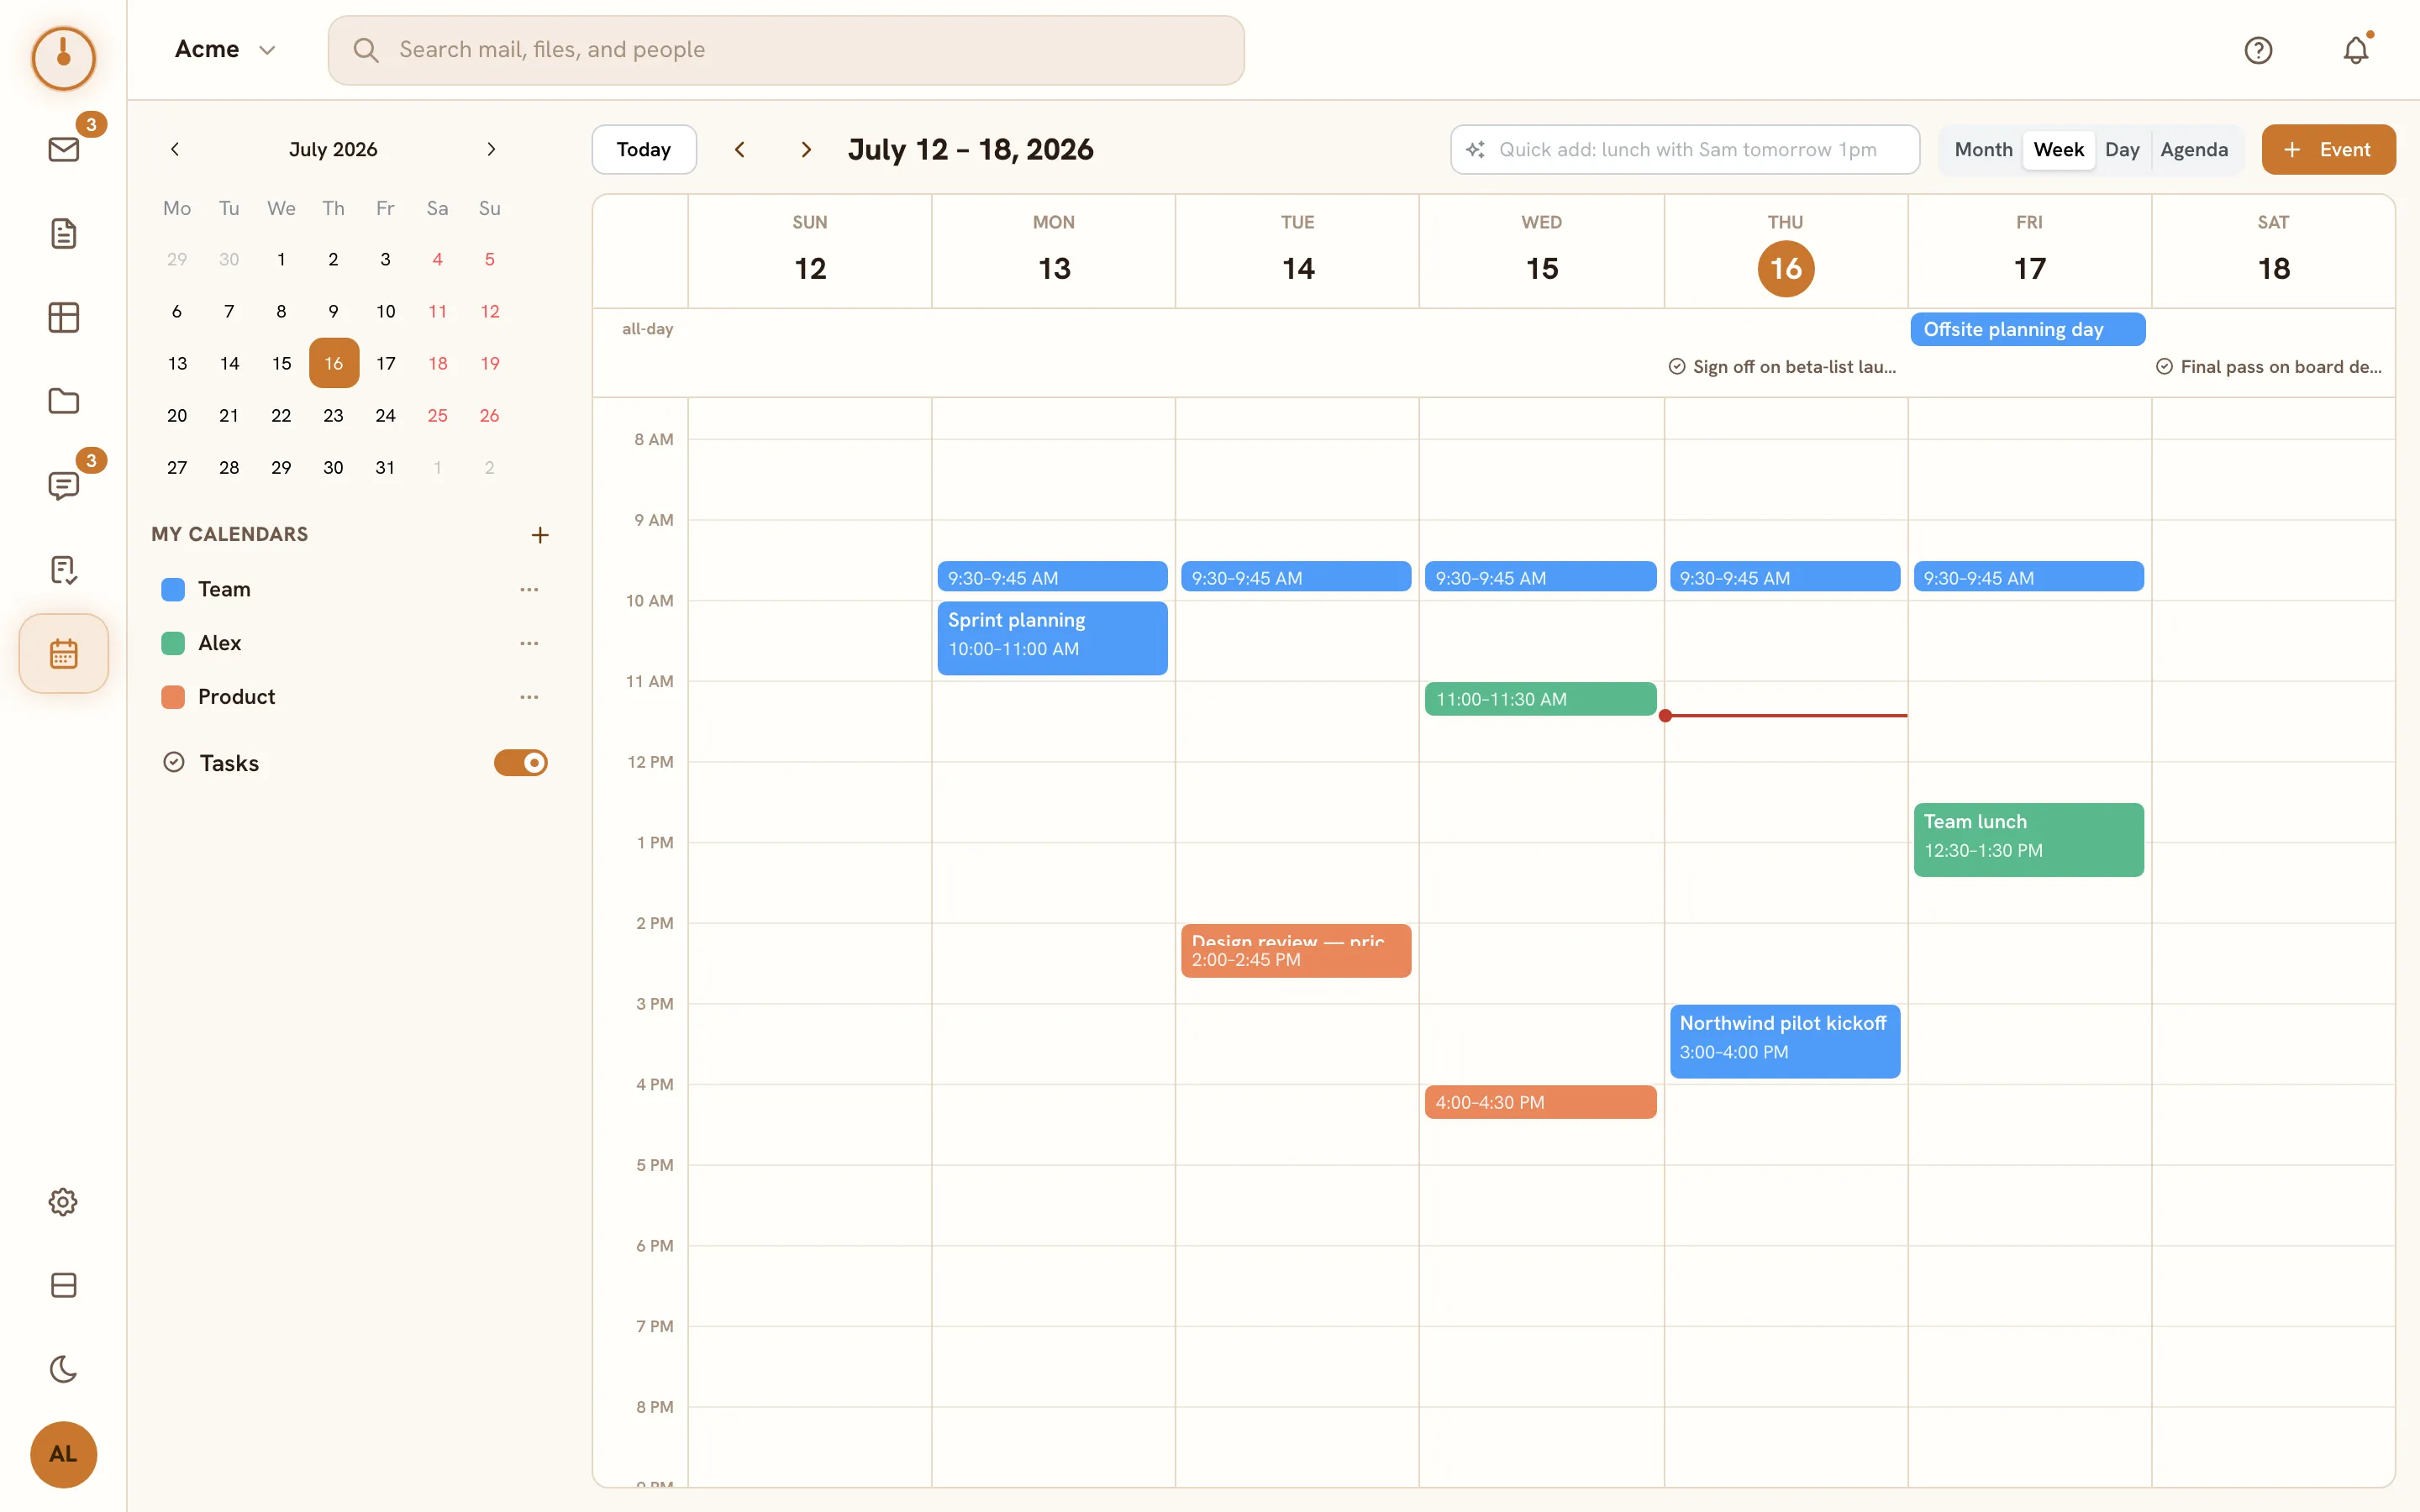Viewport: 2420px width, 1512px height.
Task: Toggle the Tasks switch
Action: [x=521, y=763]
